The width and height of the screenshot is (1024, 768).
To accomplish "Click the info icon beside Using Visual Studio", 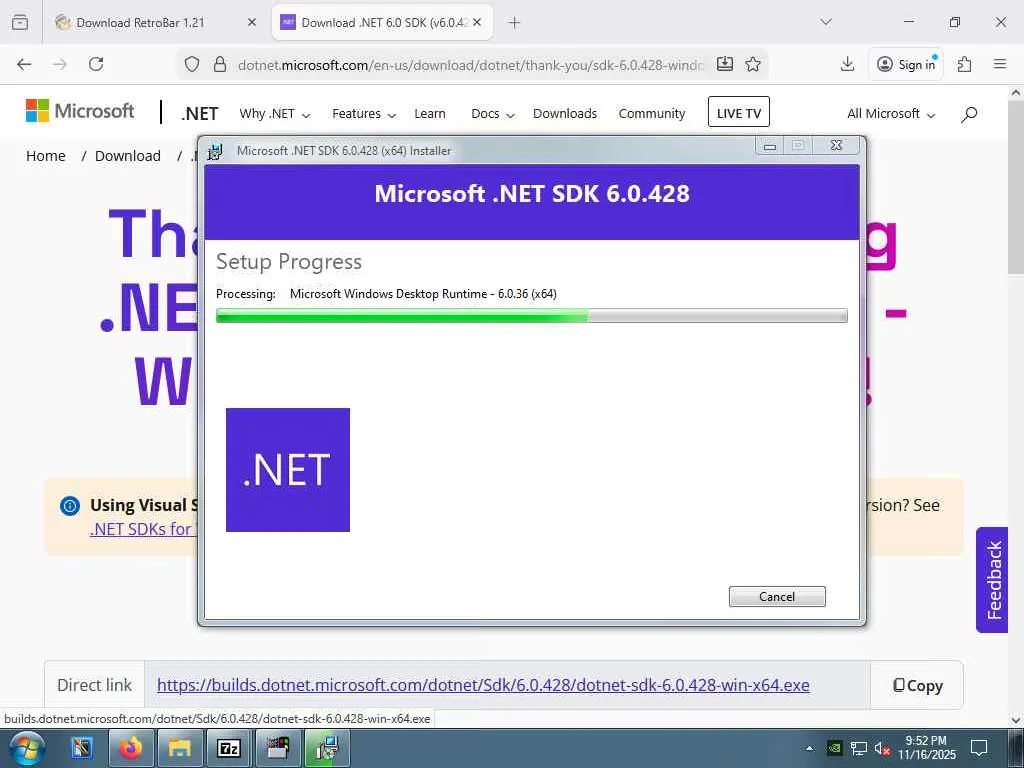I will [70, 505].
